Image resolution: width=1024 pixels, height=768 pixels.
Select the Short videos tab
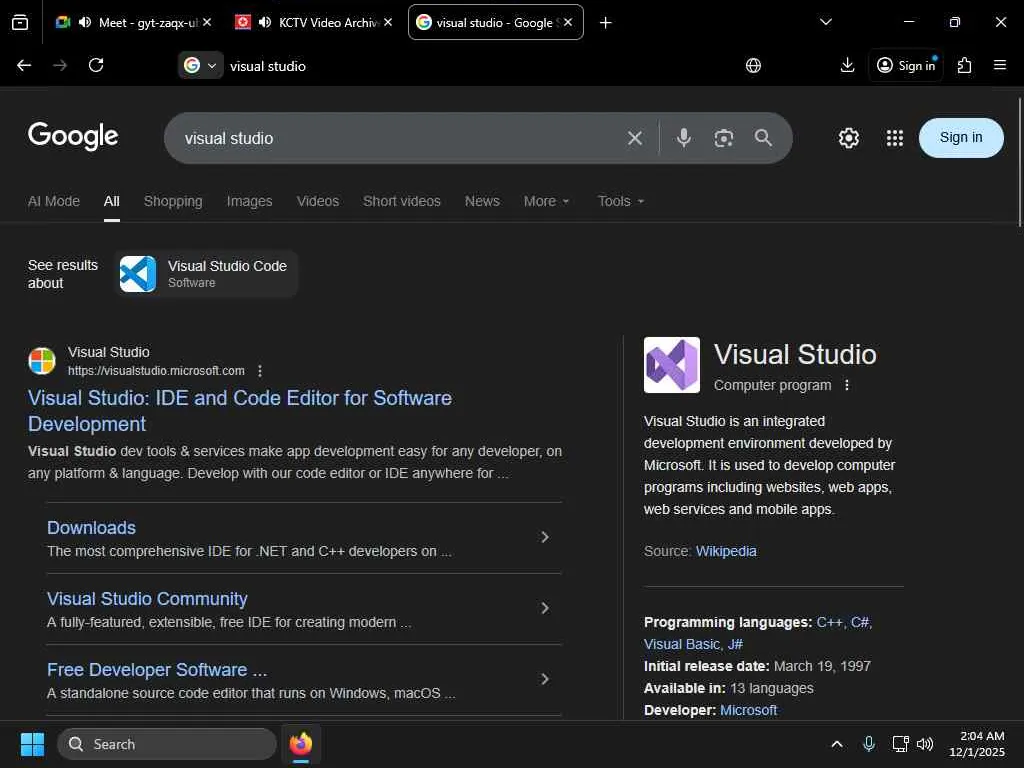[x=402, y=201]
